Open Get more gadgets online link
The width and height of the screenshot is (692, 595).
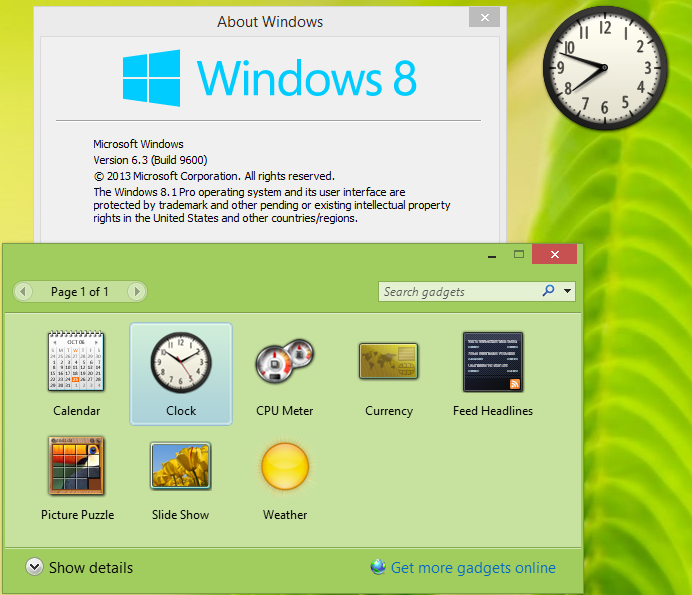tap(472, 568)
